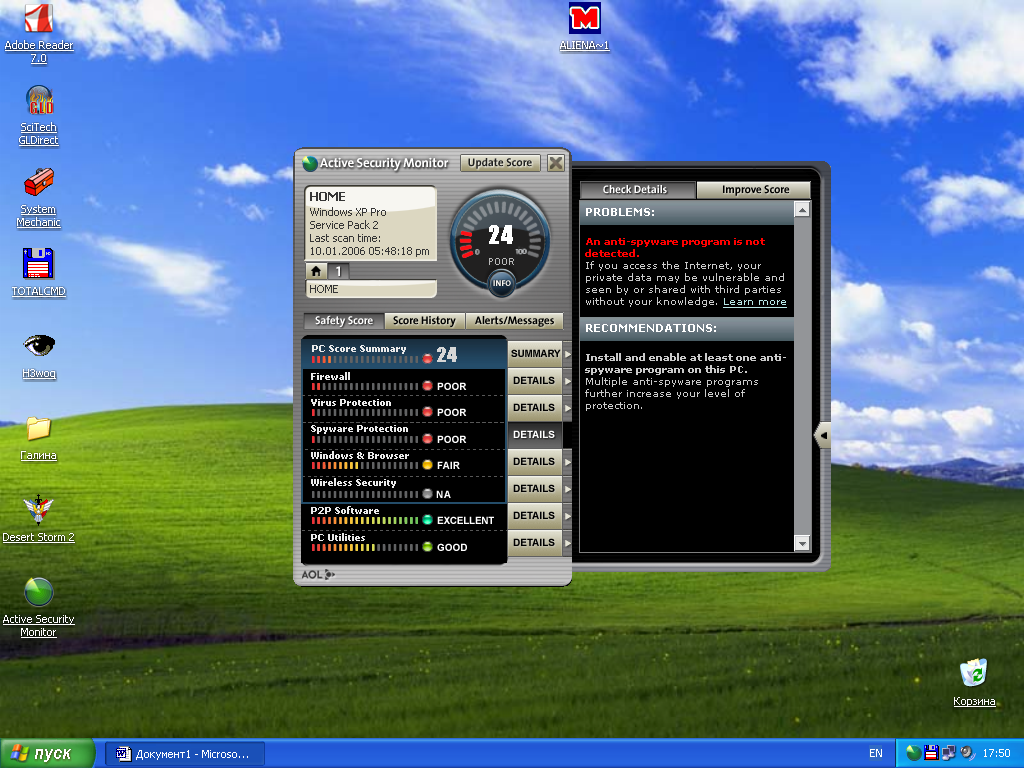This screenshot has height=768, width=1024.
Task: Follow the Learn more link
Action: click(x=754, y=302)
